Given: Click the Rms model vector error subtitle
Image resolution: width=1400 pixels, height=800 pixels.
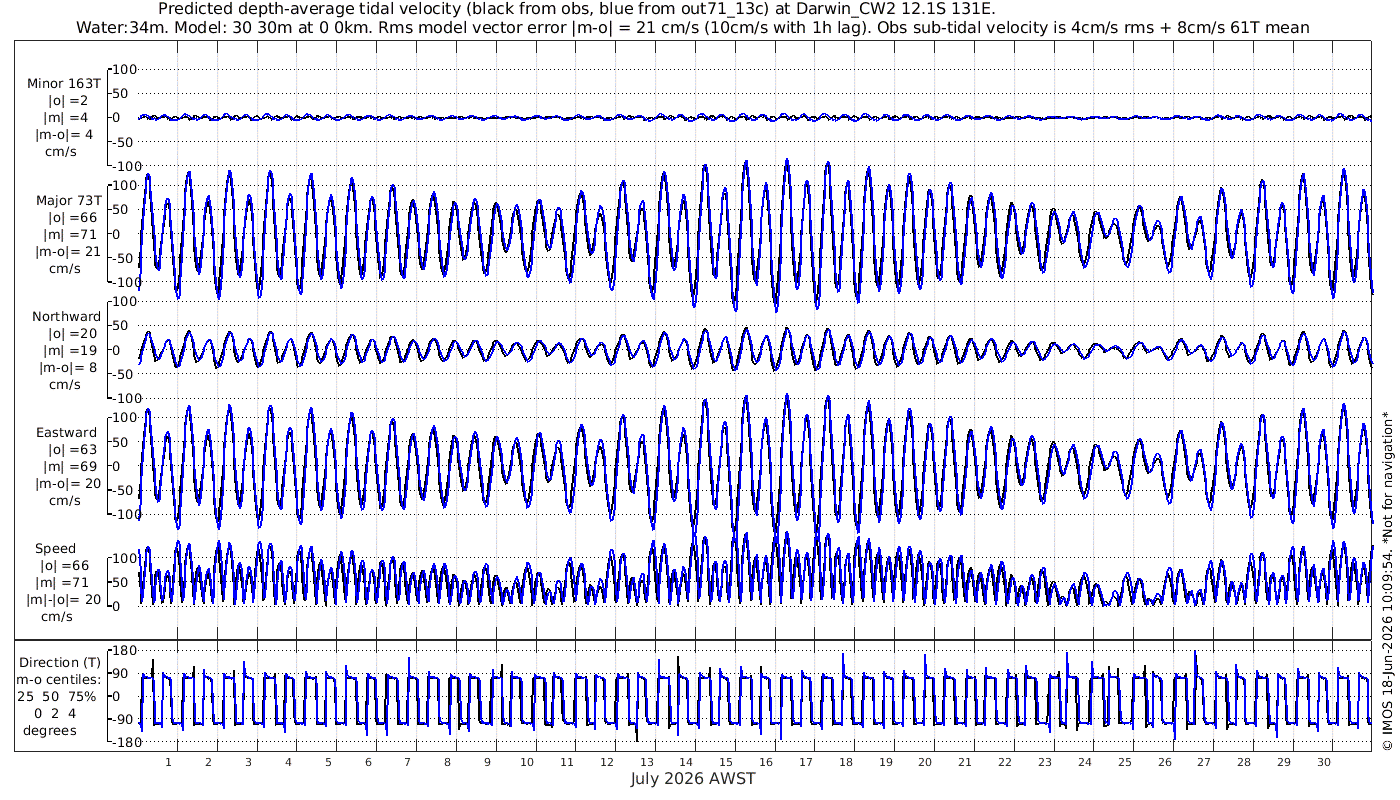Looking at the screenshot, I should [x=693, y=27].
